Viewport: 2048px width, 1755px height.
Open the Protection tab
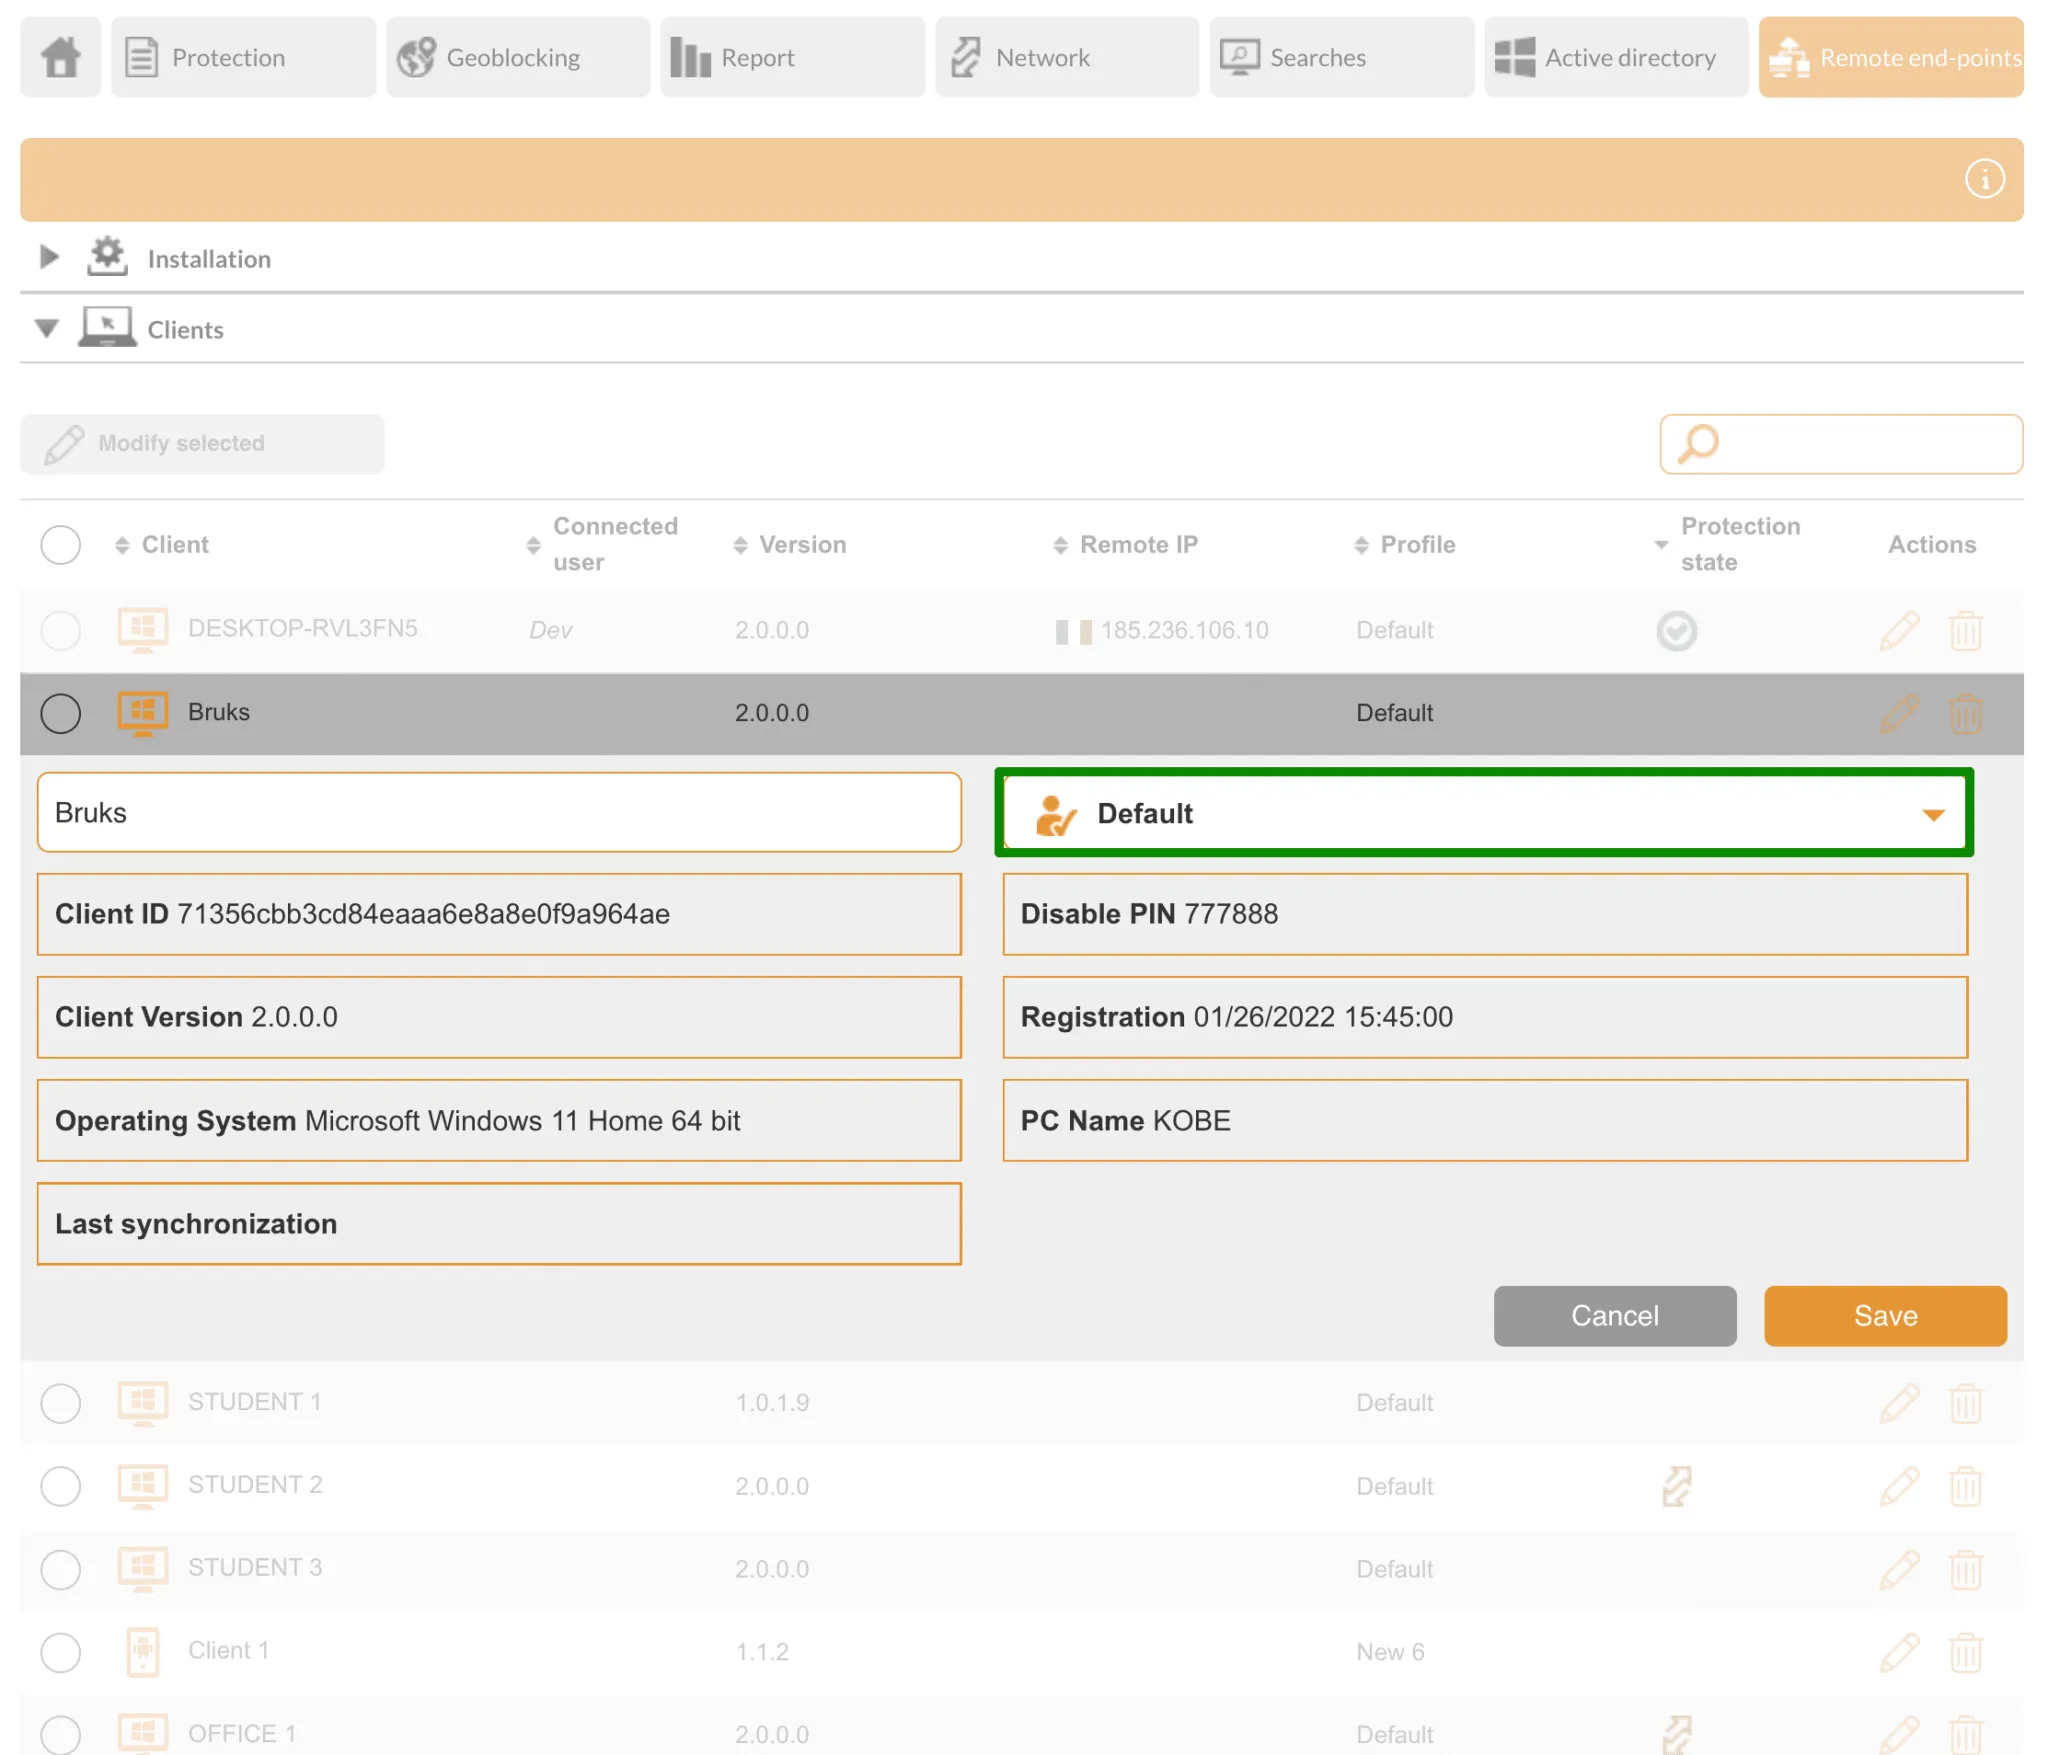coord(243,57)
